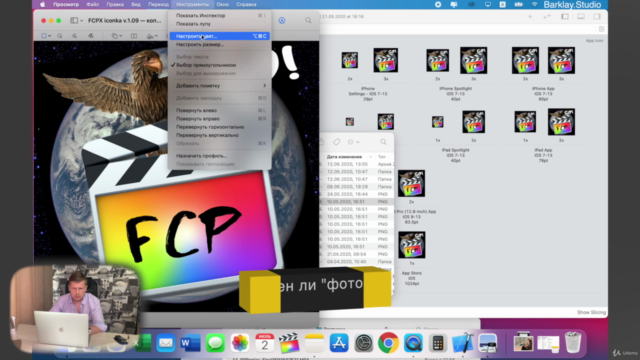Select Назначить профиль... menu entry
Image resolution: width=640 pixels, height=360 pixels.
click(220, 156)
